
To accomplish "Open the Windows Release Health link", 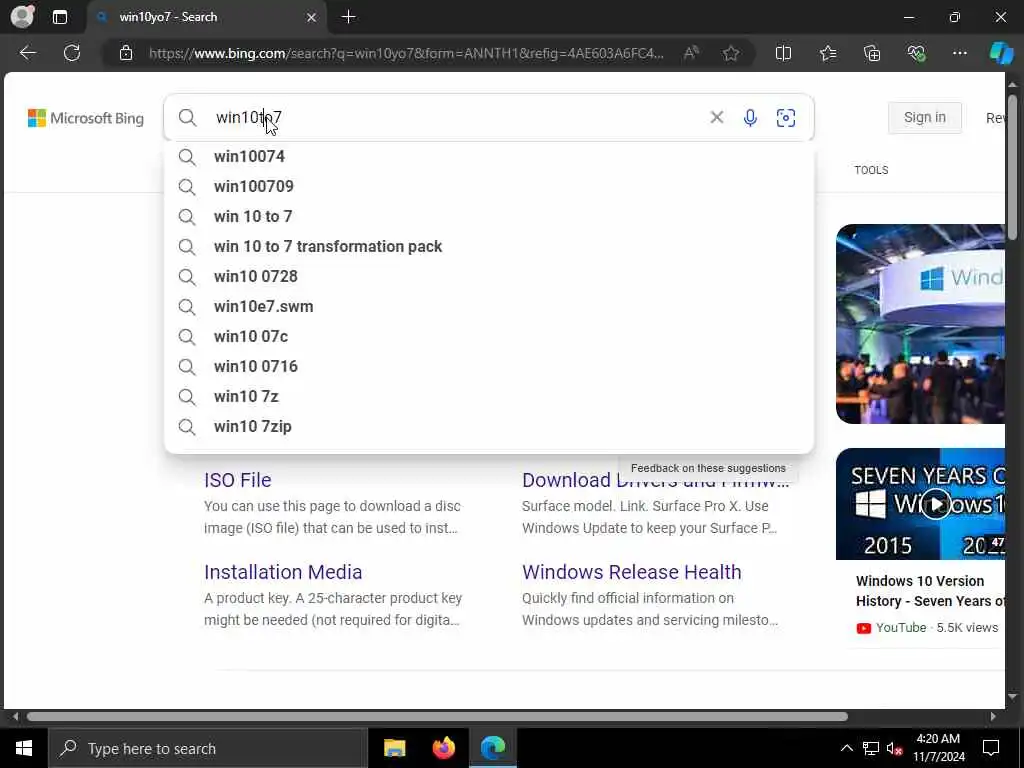I will point(632,572).
